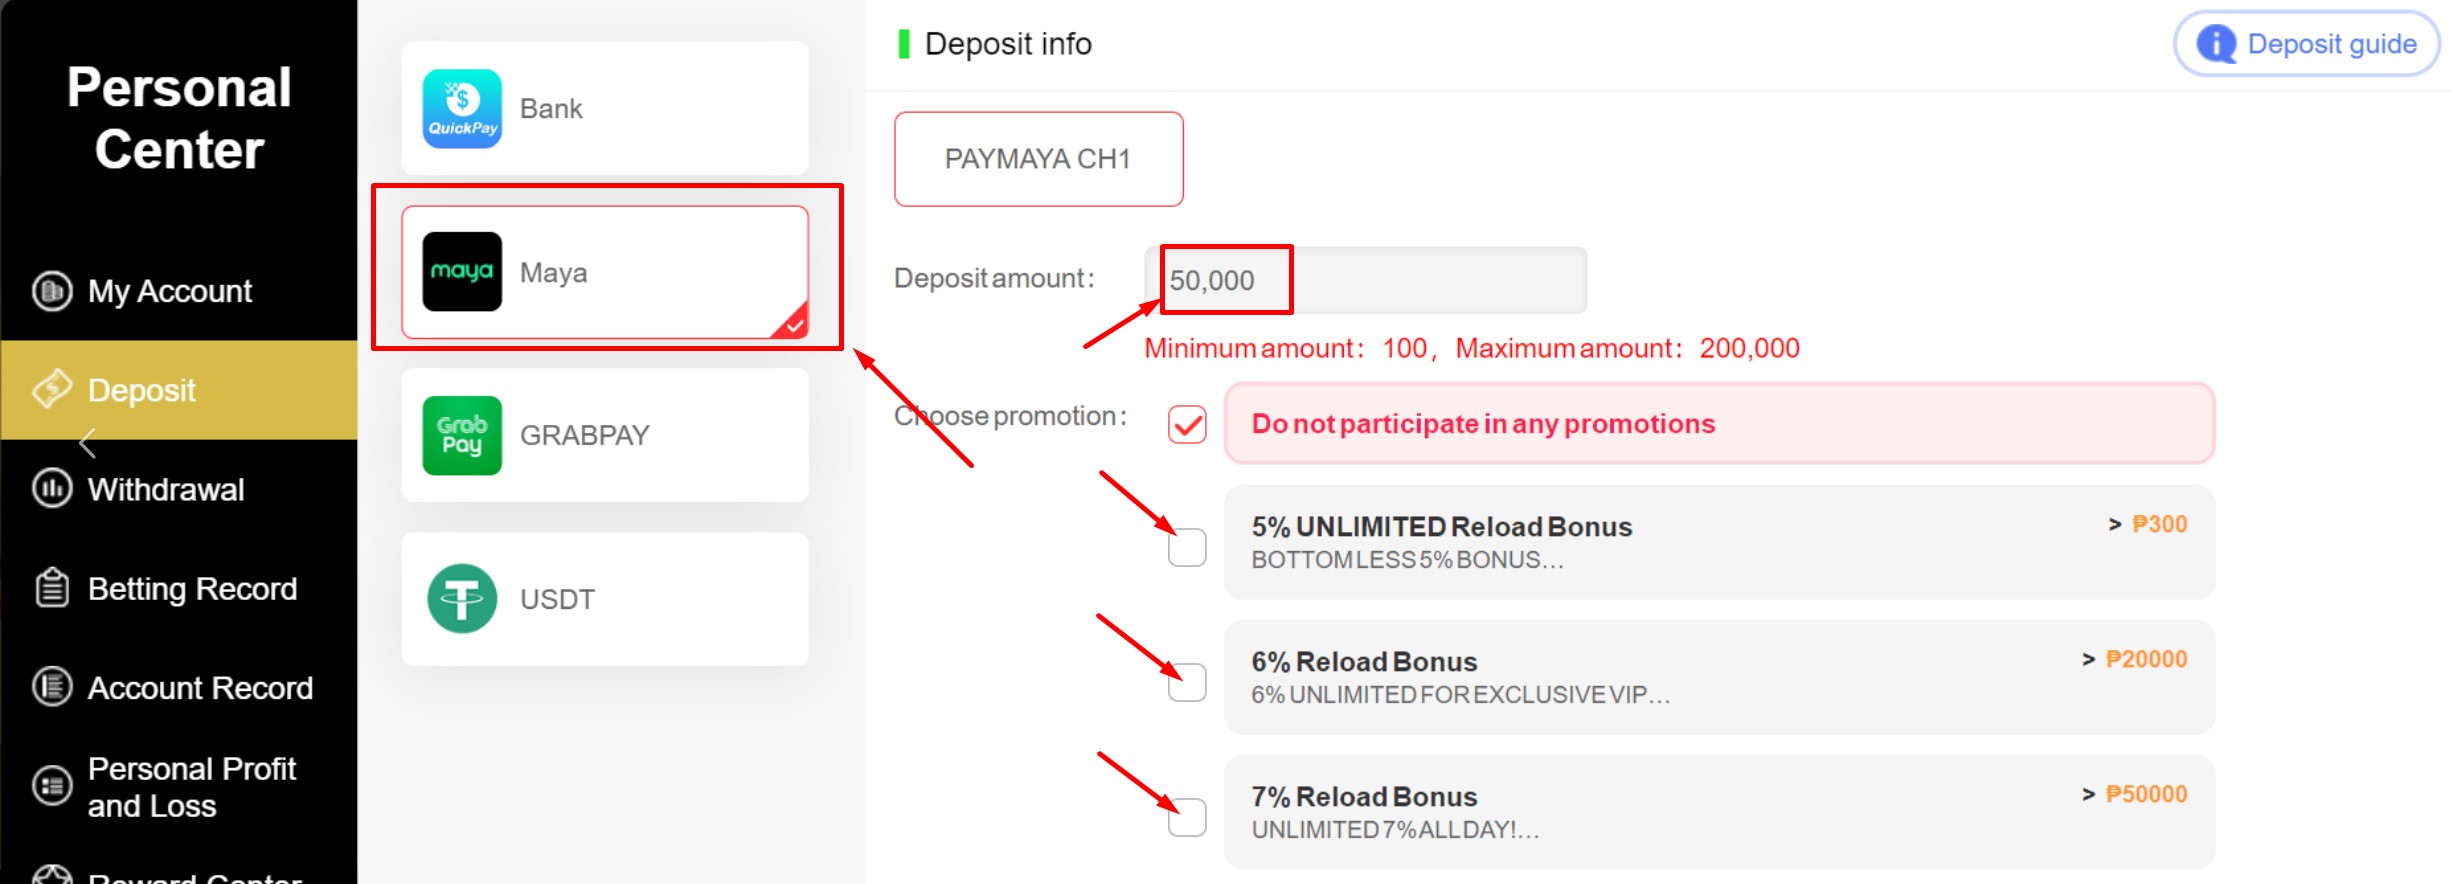Select the PAYMAYA CH1 channel button

click(1039, 159)
